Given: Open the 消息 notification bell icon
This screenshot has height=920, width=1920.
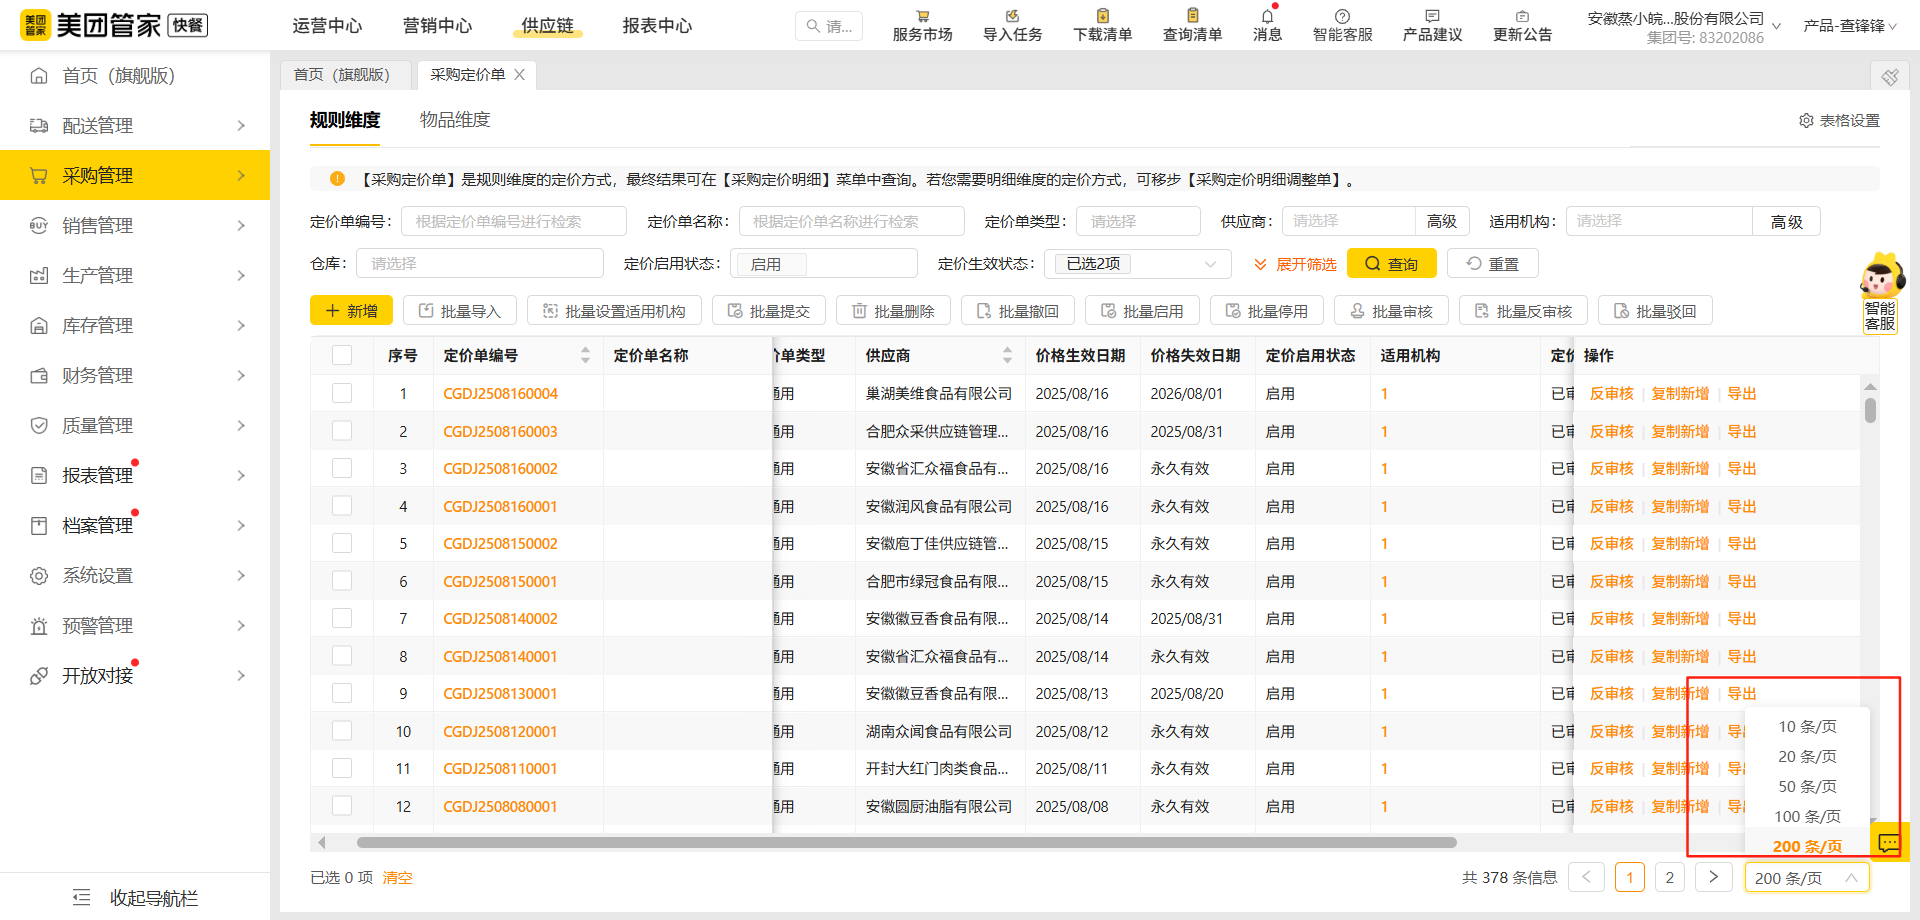Looking at the screenshot, I should click(x=1267, y=24).
